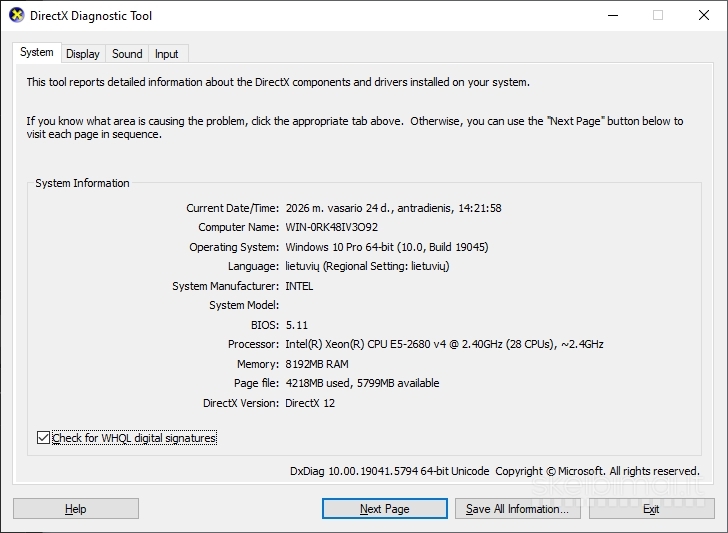Uncheck Check for WHQL digital signatures
Viewport: 728px width, 533px height.
43,438
